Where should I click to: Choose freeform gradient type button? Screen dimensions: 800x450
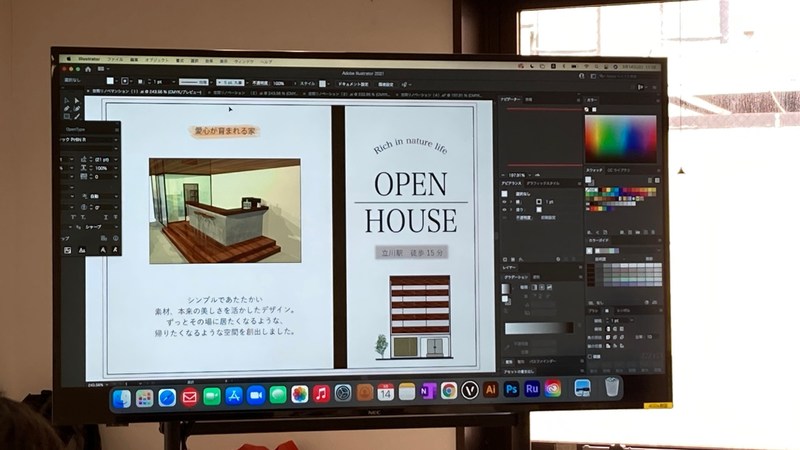549,287
